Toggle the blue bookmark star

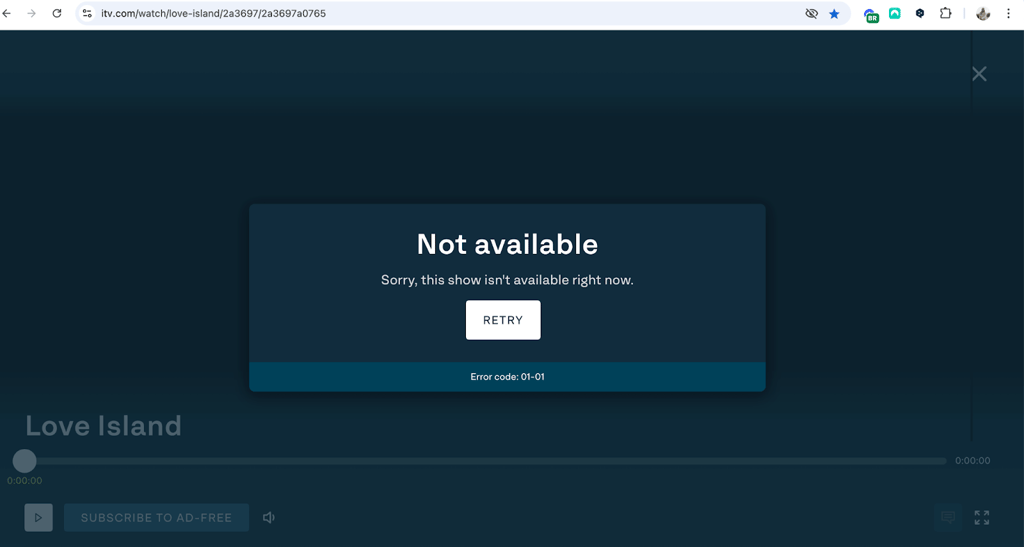tap(834, 13)
